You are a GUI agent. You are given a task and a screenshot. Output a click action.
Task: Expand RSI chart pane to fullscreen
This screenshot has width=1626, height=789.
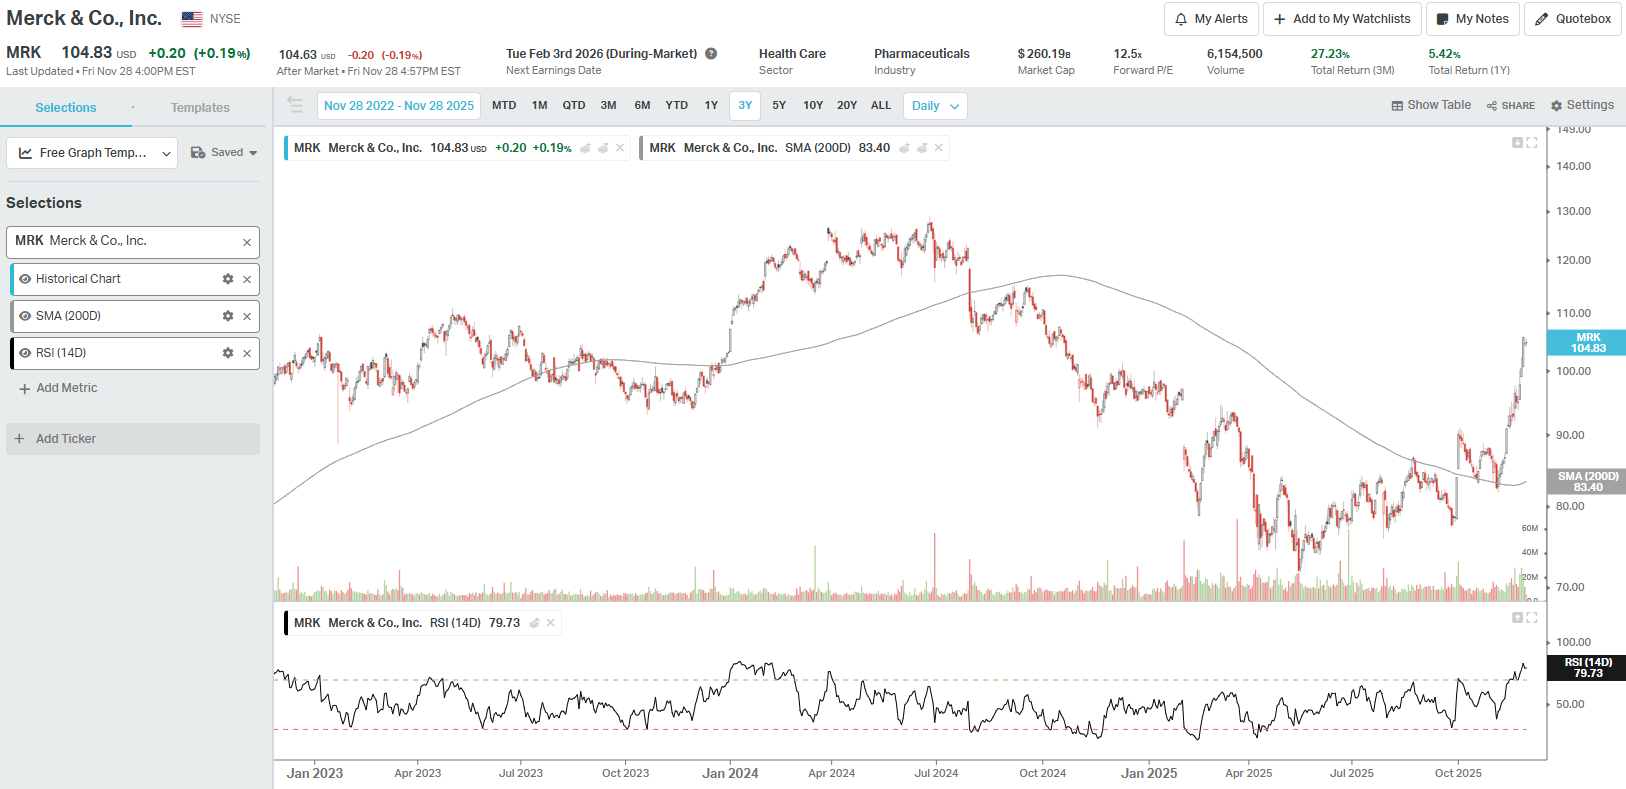click(1532, 618)
